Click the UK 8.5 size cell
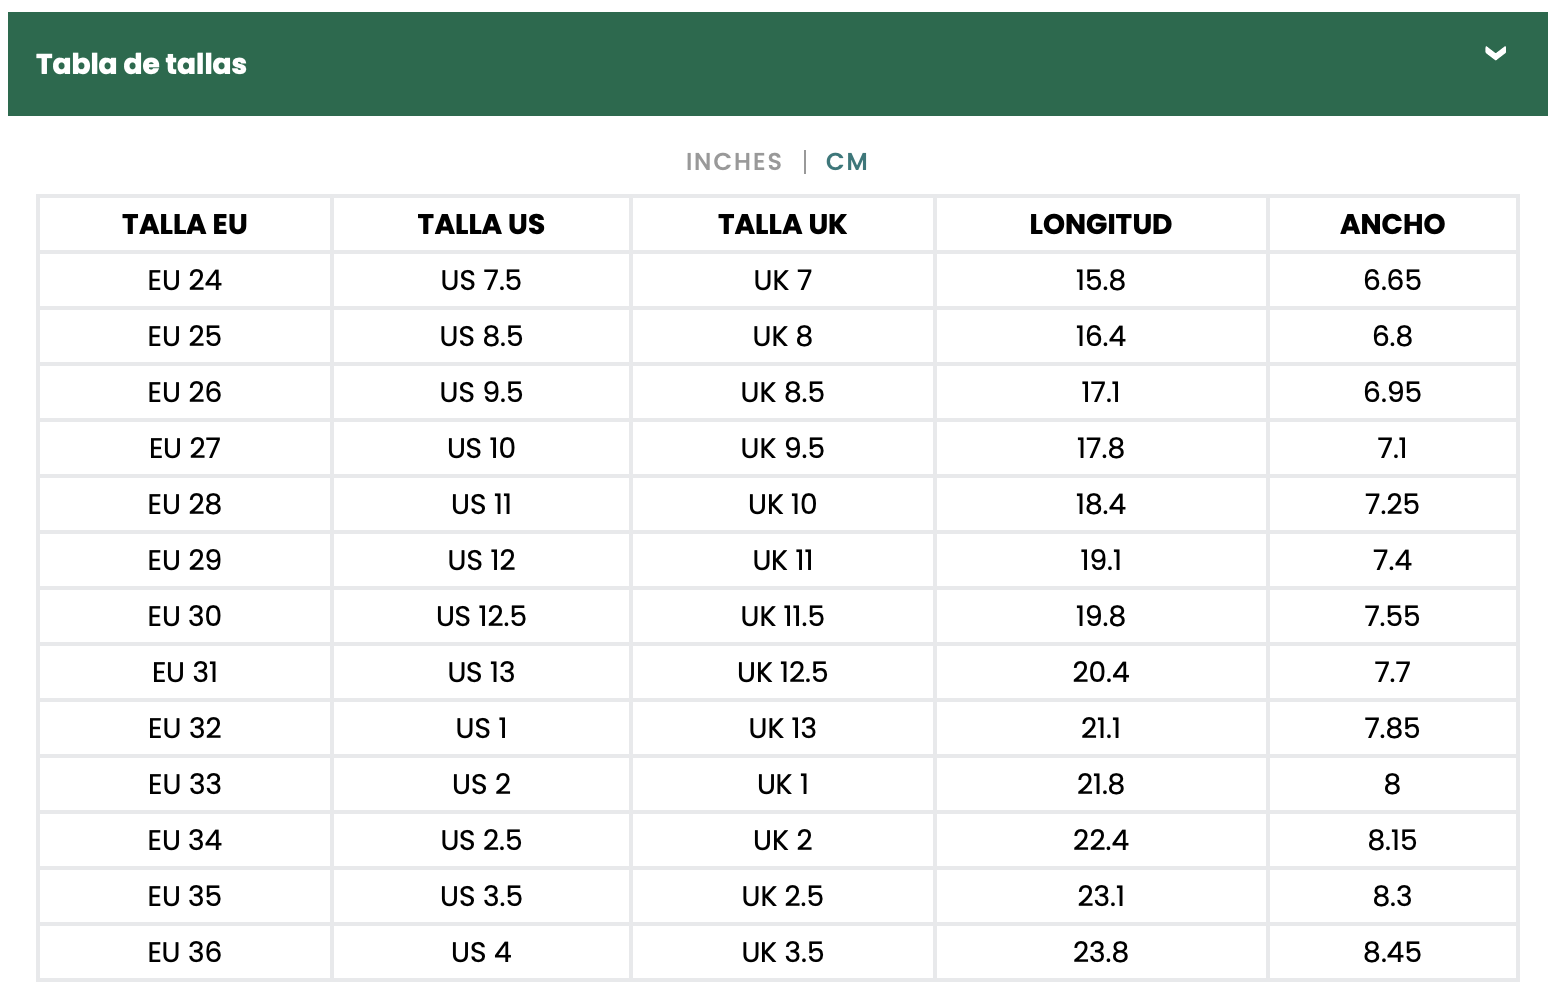This screenshot has width=1562, height=996. 782,392
